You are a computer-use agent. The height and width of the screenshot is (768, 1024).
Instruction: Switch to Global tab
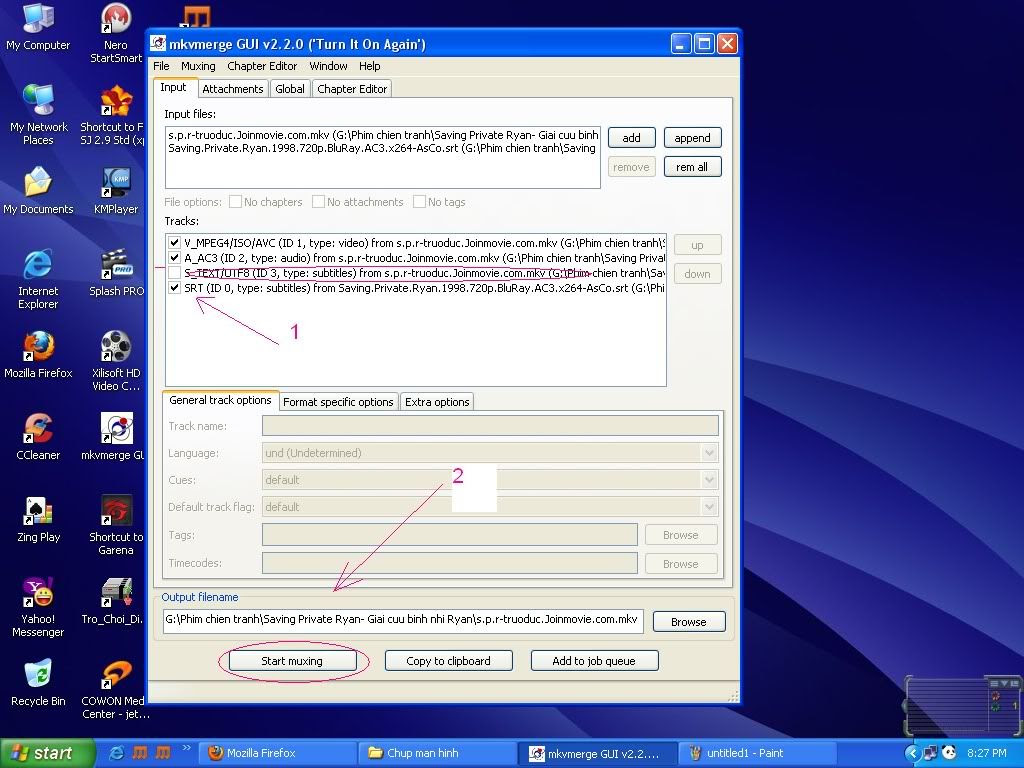289,89
